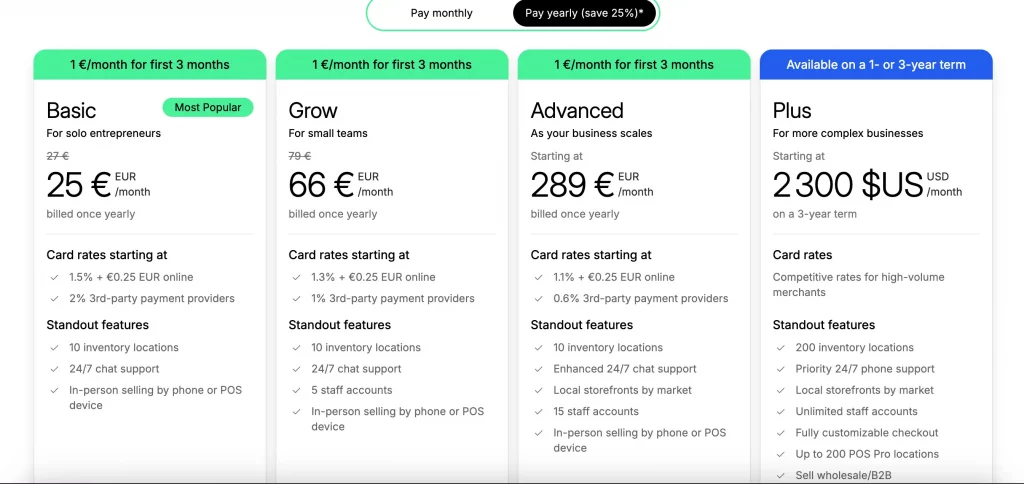The image size is (1024, 484).
Task: Click Basic plan green promo banner
Action: [x=150, y=65]
